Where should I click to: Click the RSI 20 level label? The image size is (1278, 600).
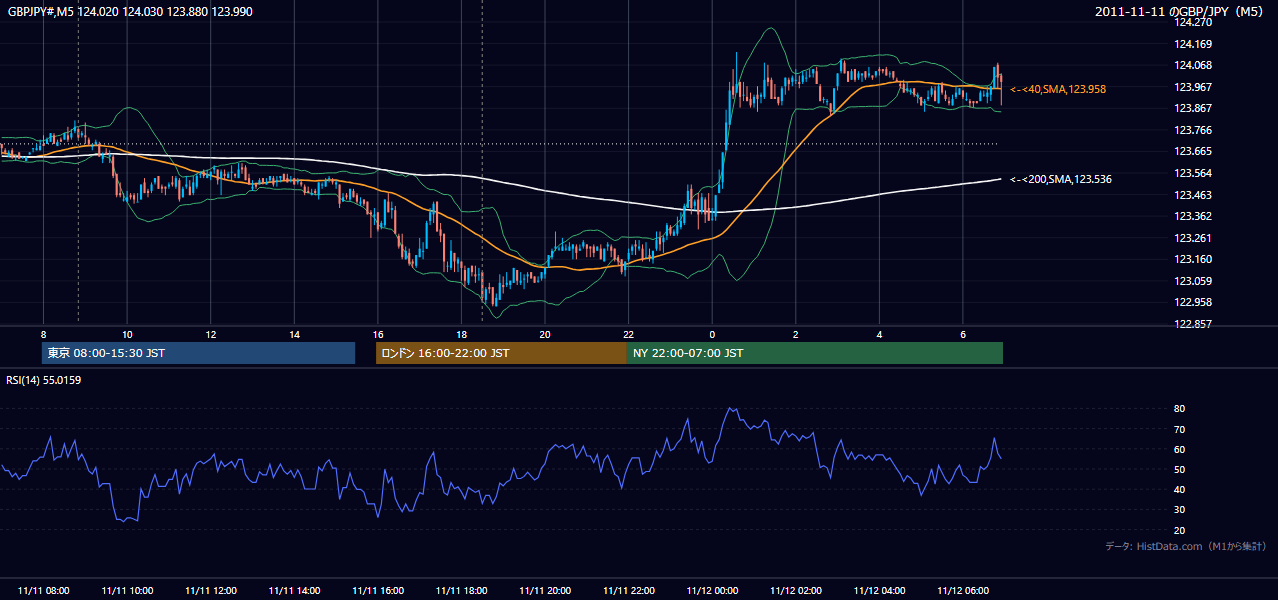[1180, 530]
